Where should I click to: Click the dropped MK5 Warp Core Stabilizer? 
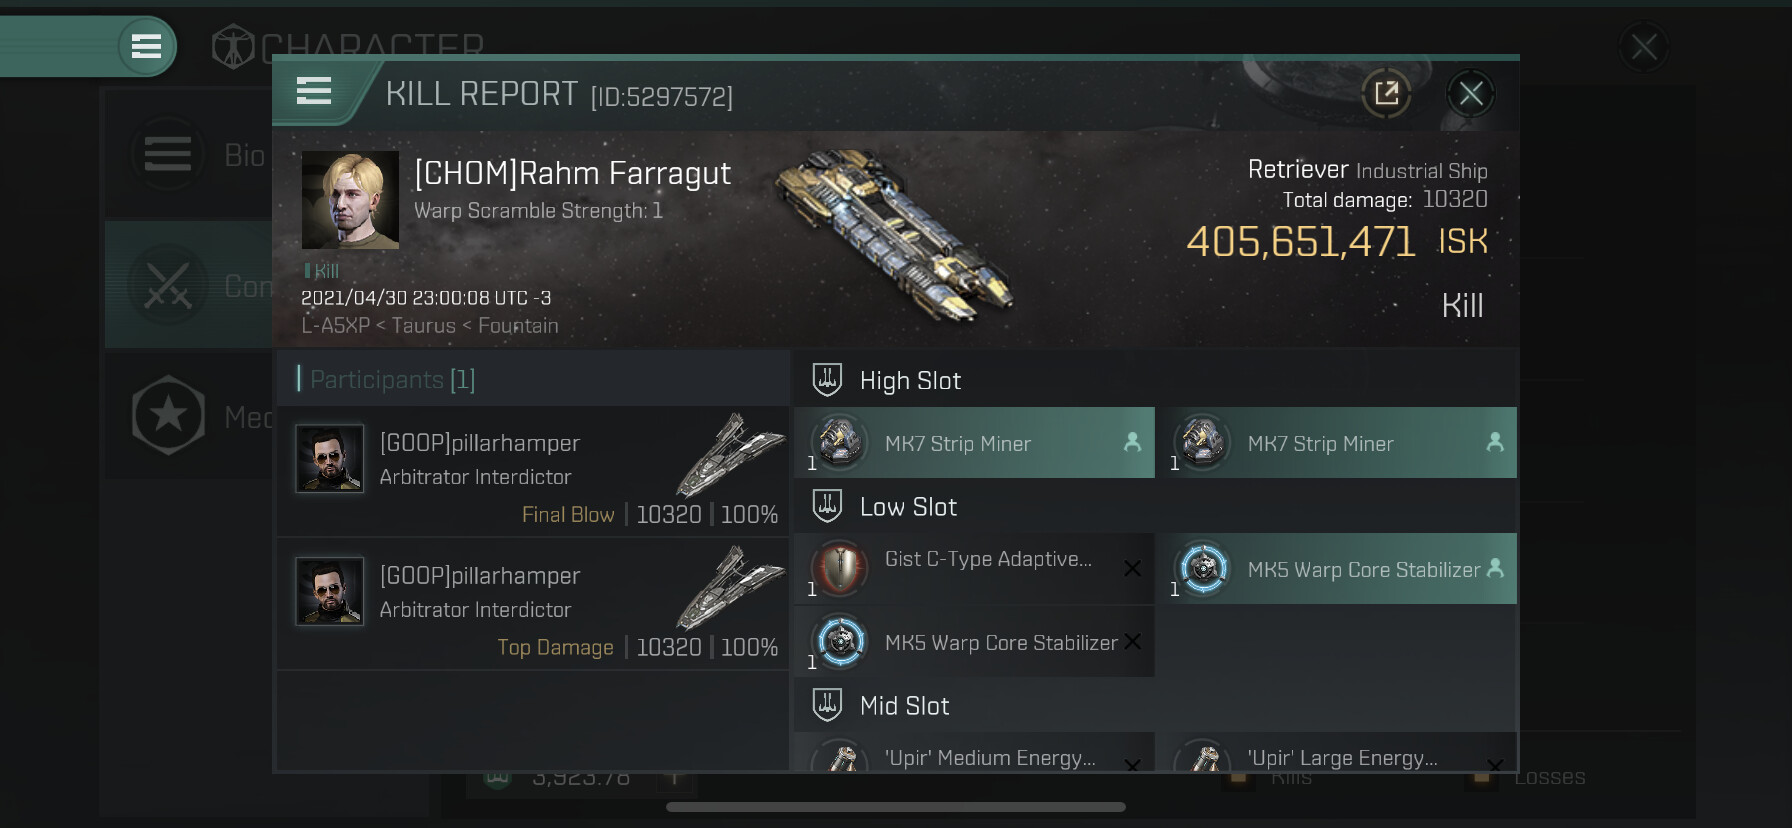click(975, 641)
